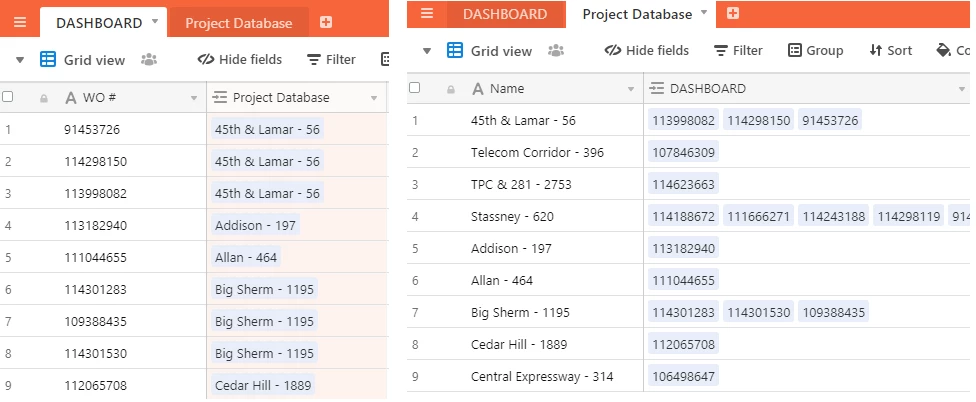Open DASHBOARD tab dropdown arrow in left window

(x=155, y=22)
